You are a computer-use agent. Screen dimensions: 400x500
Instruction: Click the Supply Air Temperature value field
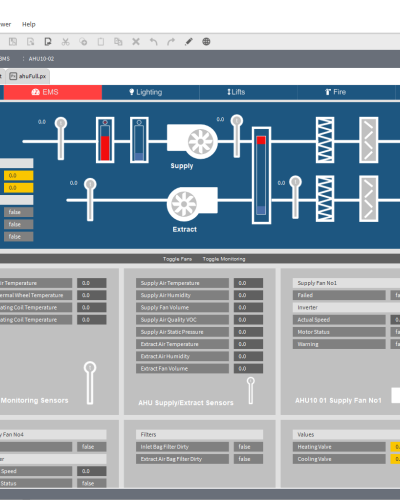(248, 283)
